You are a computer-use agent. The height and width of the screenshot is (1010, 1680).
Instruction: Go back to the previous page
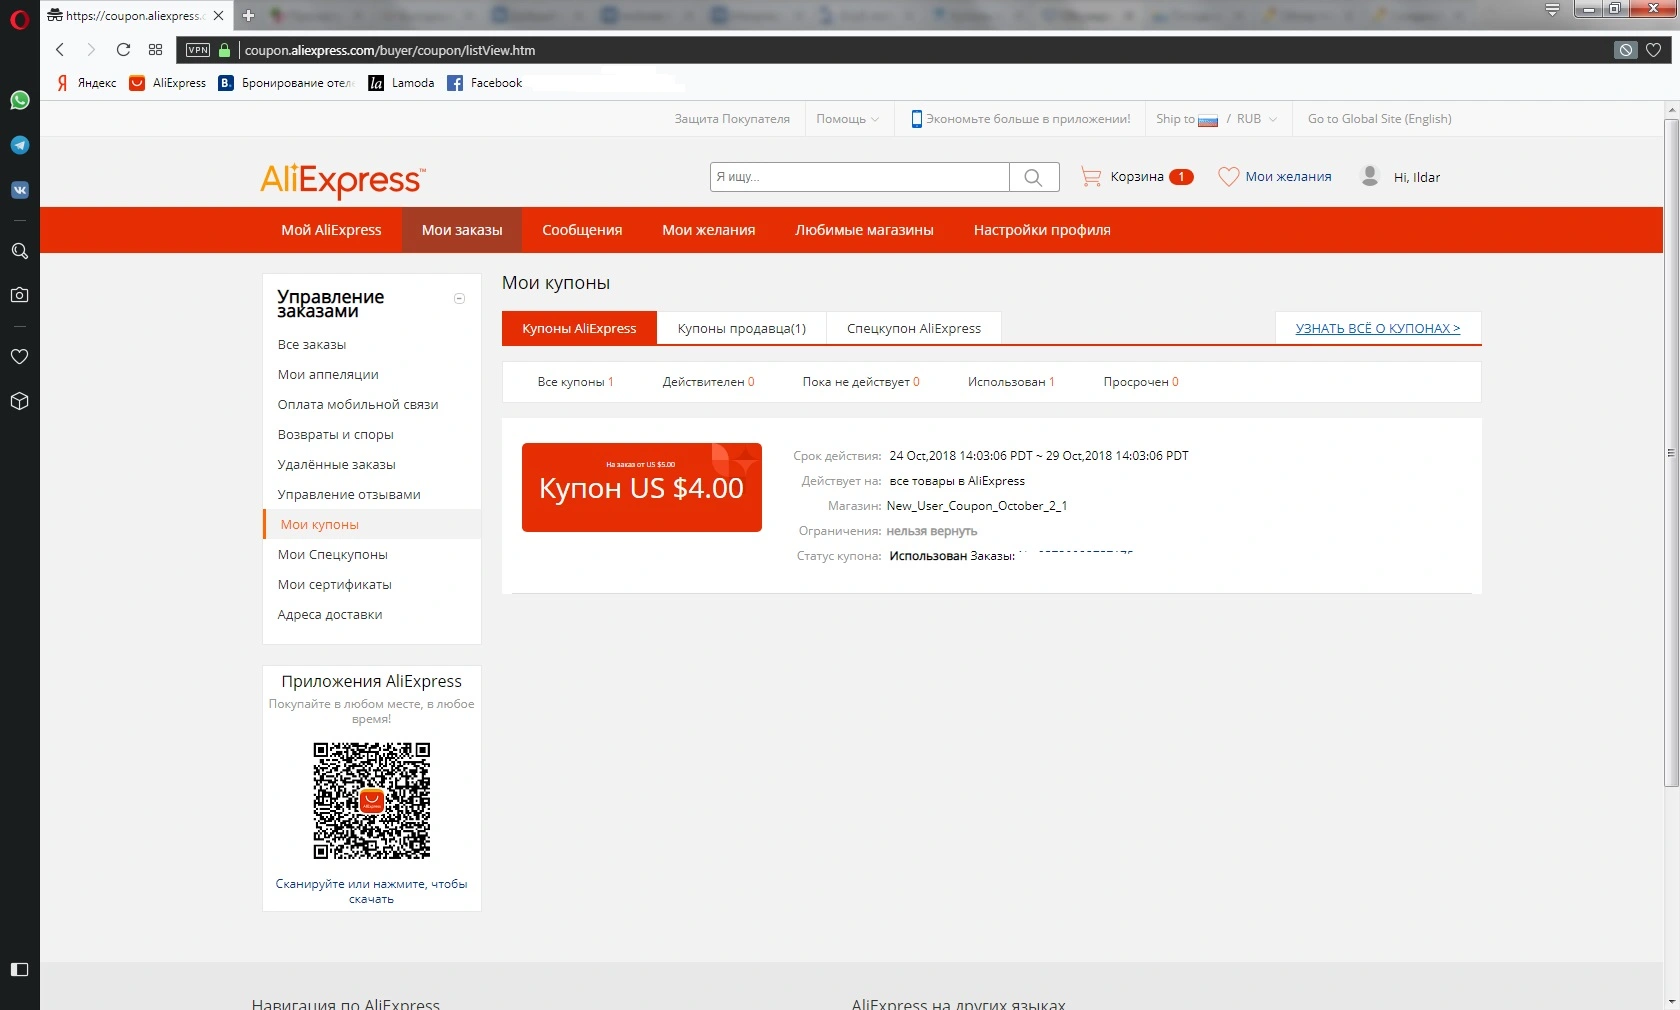(x=60, y=50)
